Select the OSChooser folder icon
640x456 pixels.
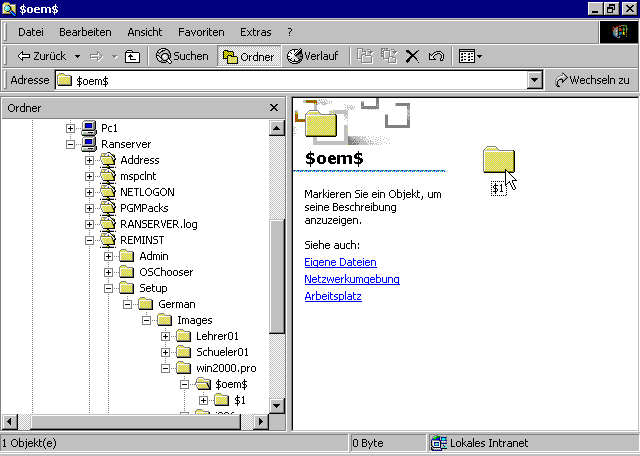pos(127,272)
